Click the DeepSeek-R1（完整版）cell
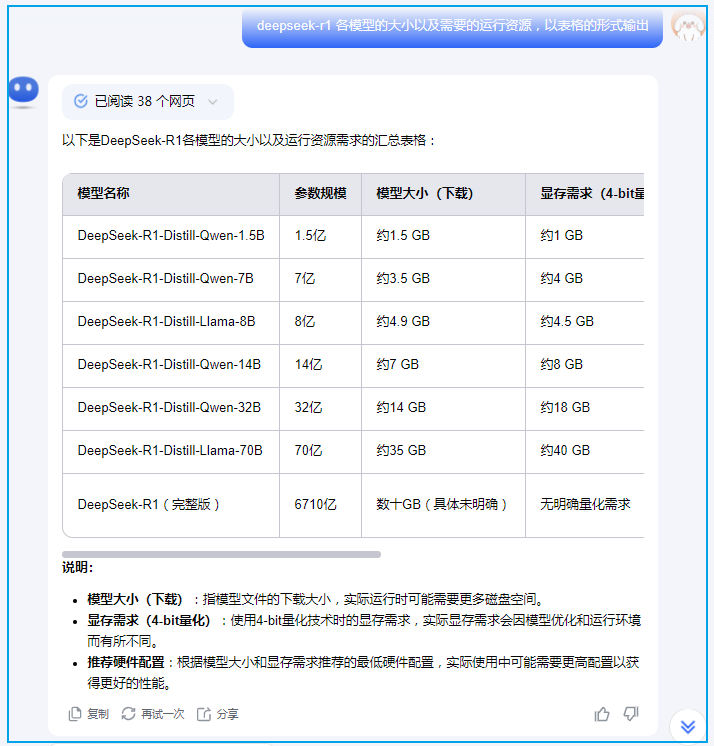714x746 pixels. (171, 505)
